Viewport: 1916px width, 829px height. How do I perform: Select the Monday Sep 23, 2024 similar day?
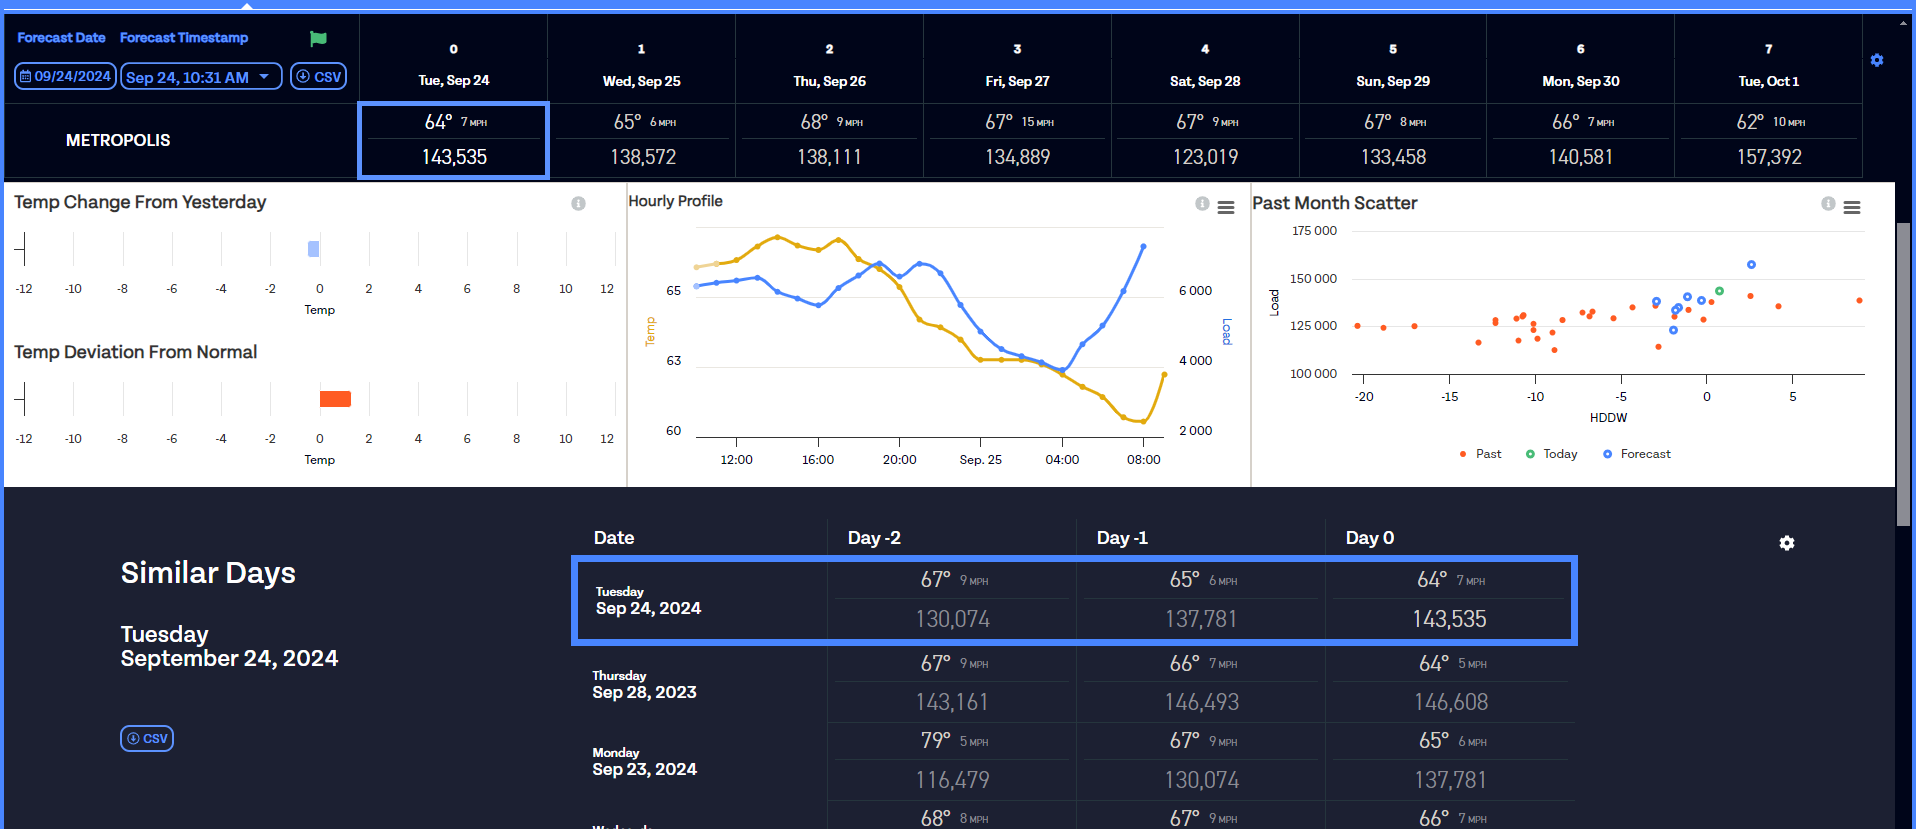pos(644,762)
